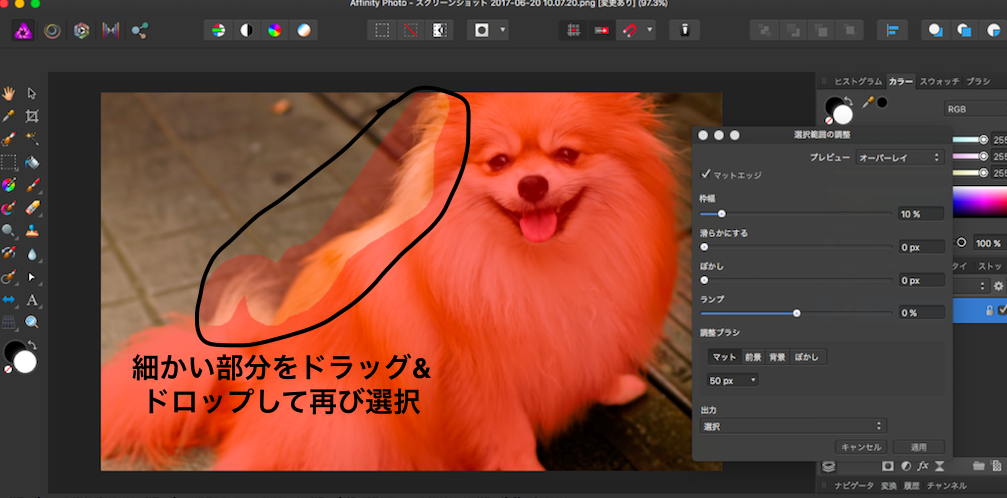Select the Zoom magnifier tool
Image resolution: width=1007 pixels, height=498 pixels.
click(x=32, y=322)
